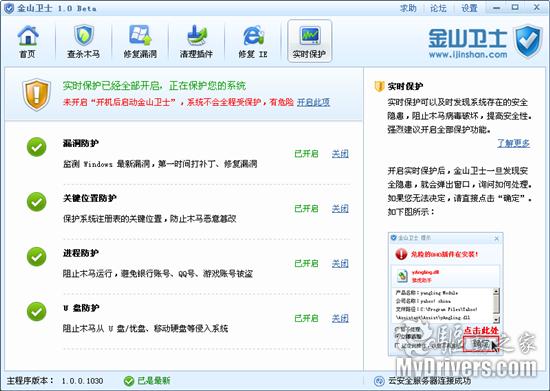Click the green check next to 进程防护
Image resolution: width=550 pixels, height=391 pixels.
tap(36, 256)
